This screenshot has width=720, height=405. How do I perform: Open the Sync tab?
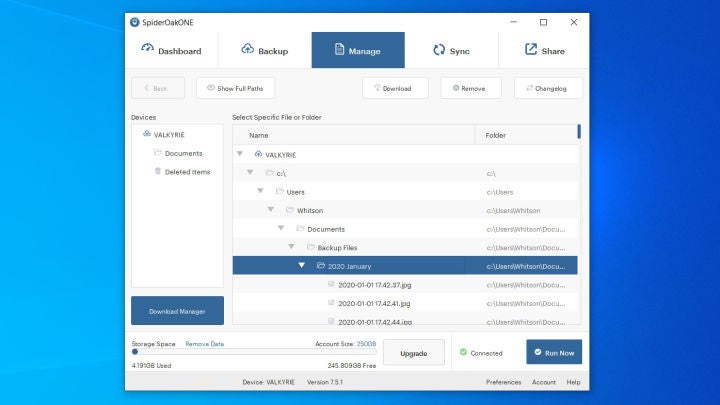(451, 51)
